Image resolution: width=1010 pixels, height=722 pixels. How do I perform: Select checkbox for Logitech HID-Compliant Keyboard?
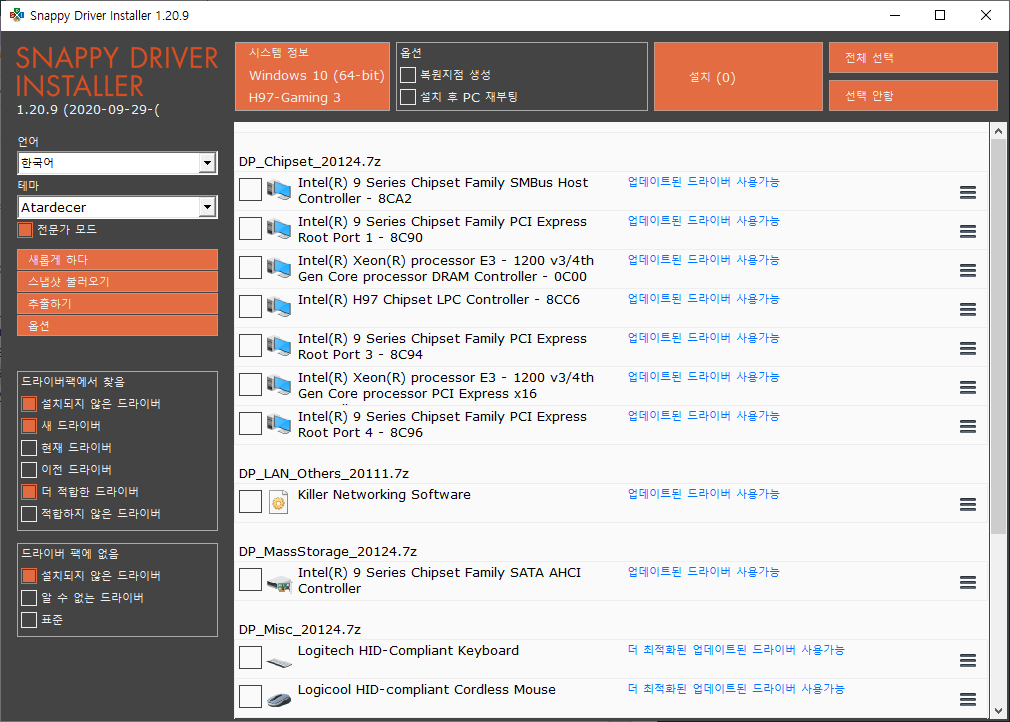(x=250, y=658)
